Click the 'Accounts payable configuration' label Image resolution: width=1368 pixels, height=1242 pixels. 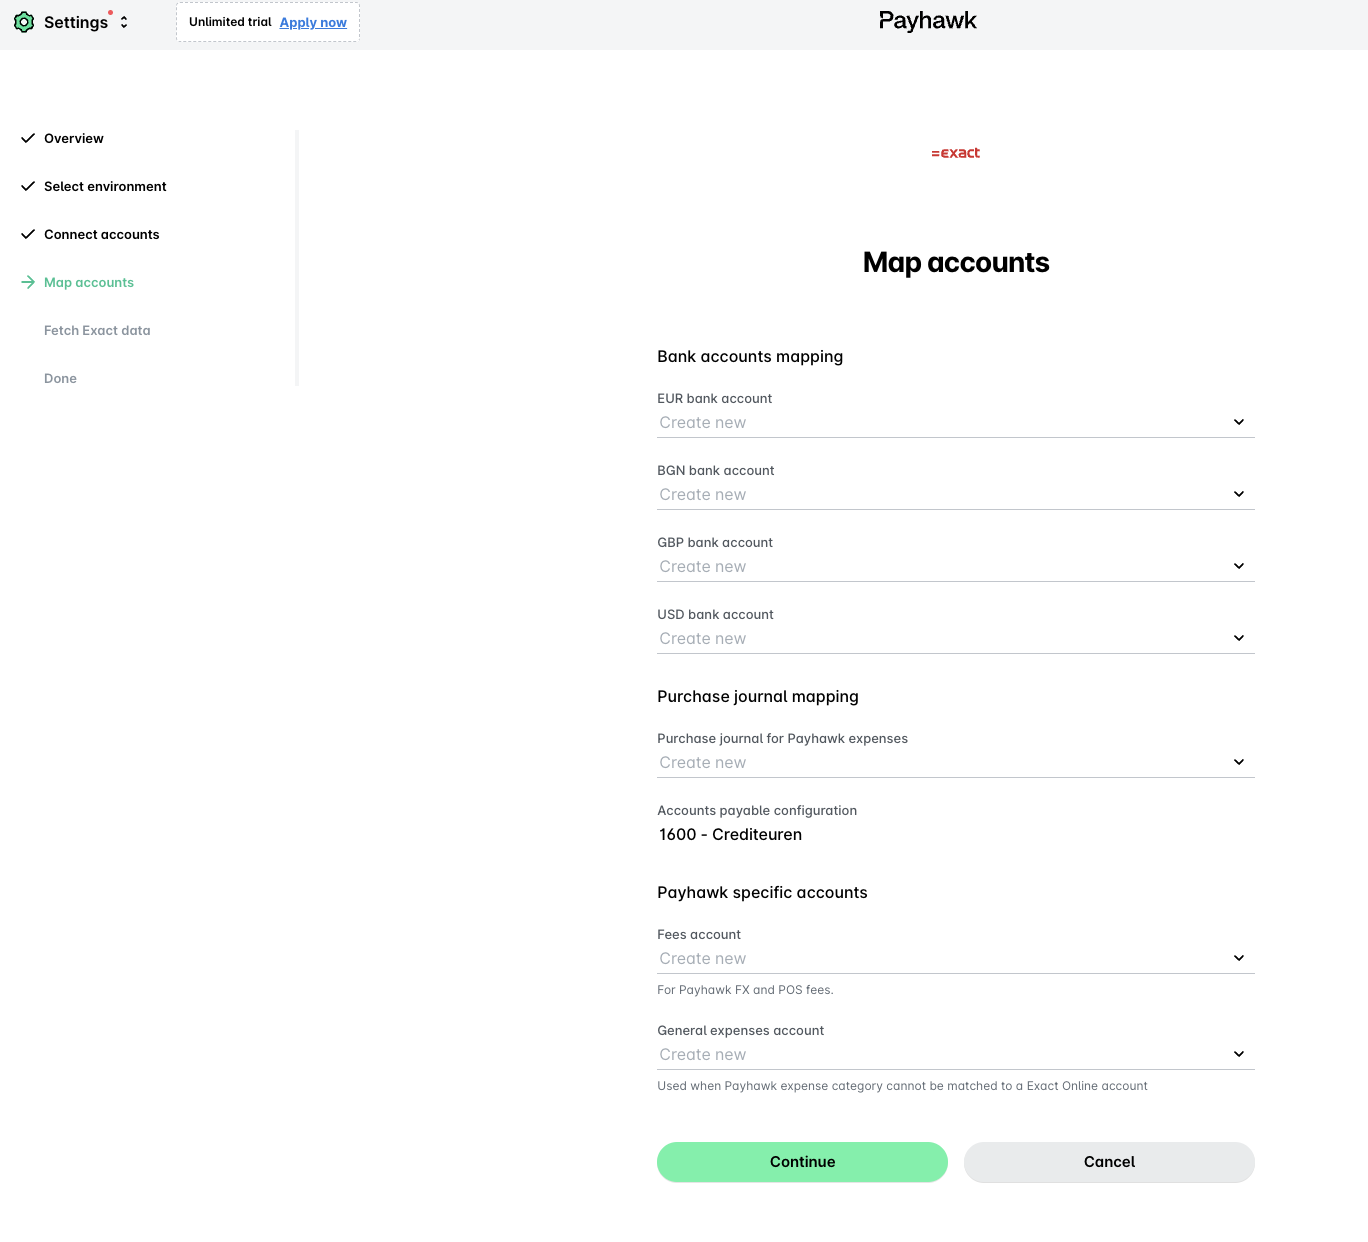coord(757,811)
